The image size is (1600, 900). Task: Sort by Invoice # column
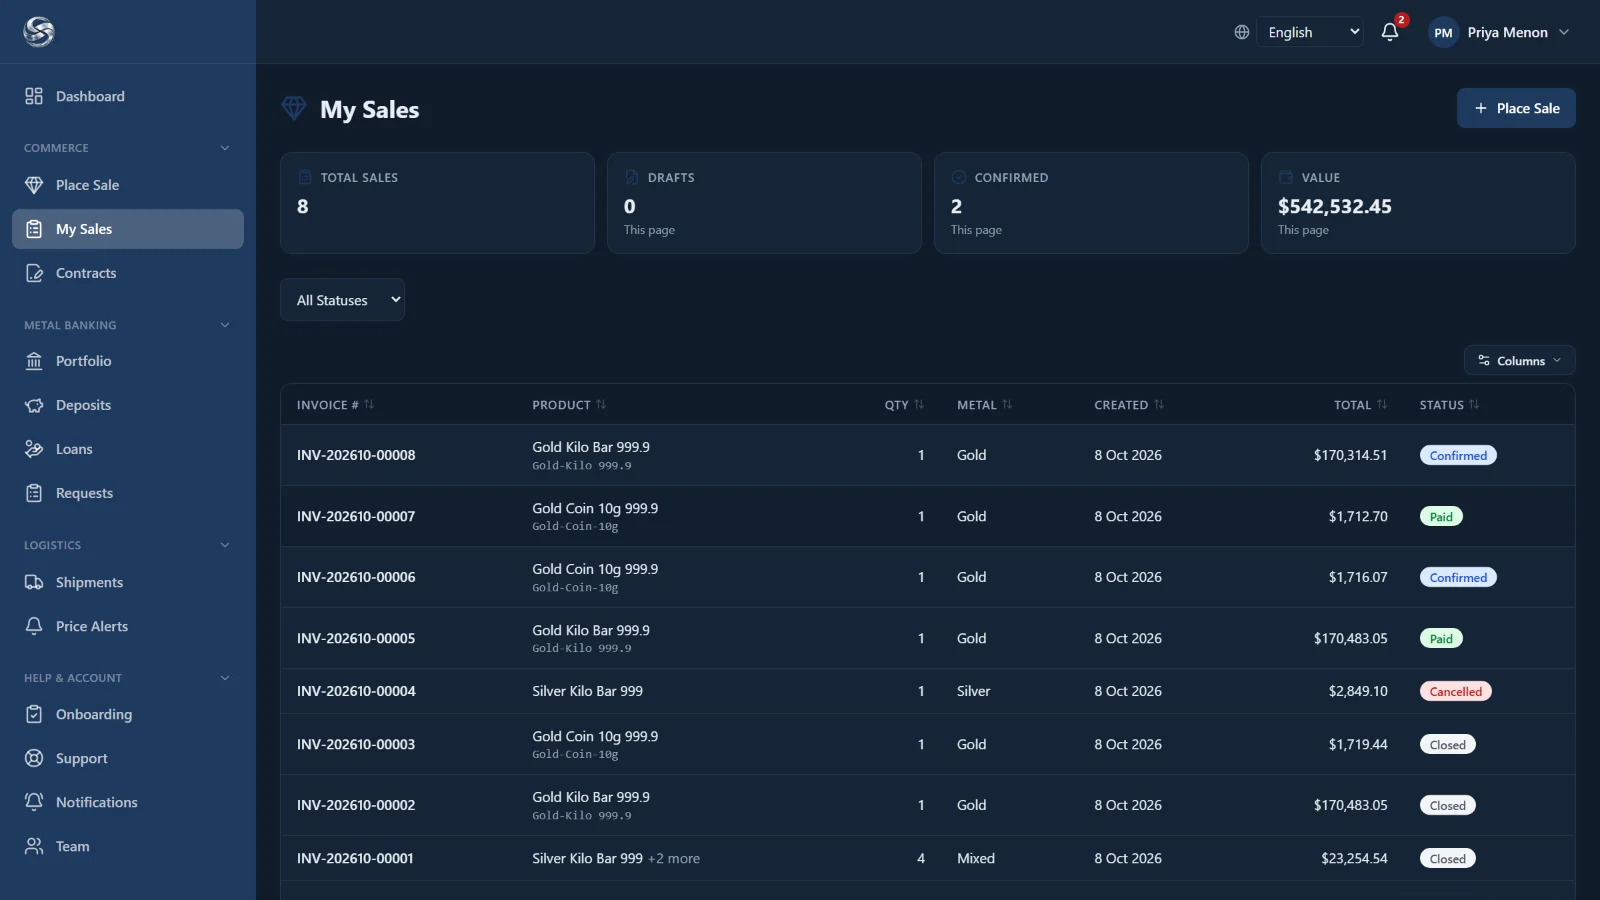pyautogui.click(x=335, y=405)
